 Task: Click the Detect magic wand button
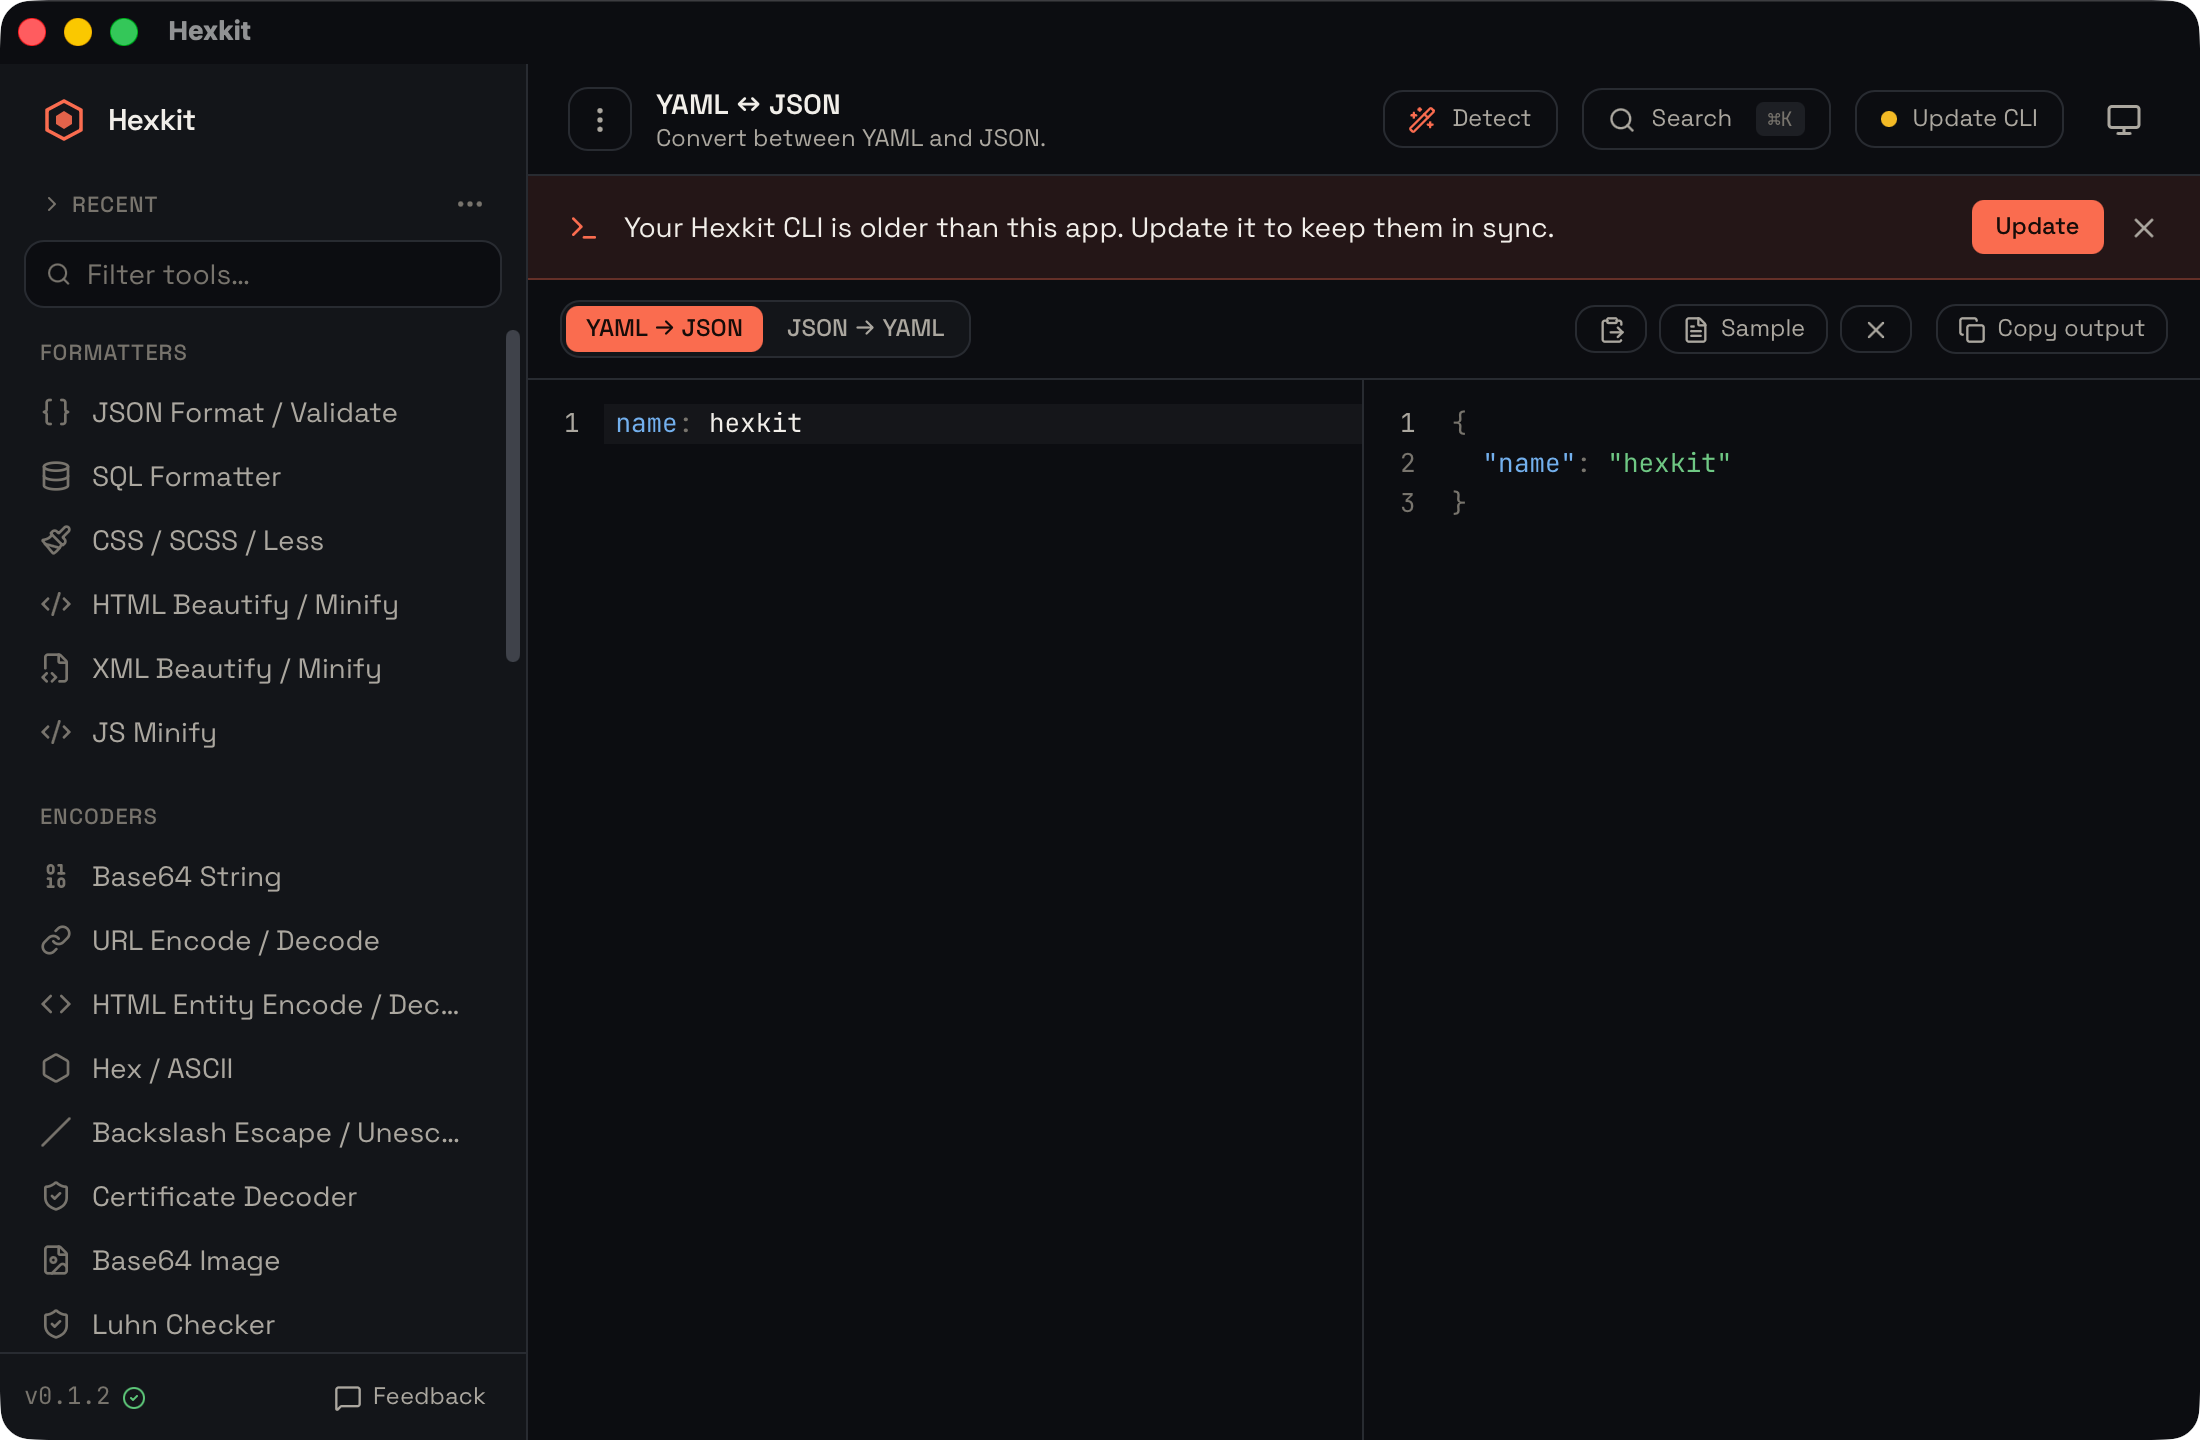(1470, 119)
